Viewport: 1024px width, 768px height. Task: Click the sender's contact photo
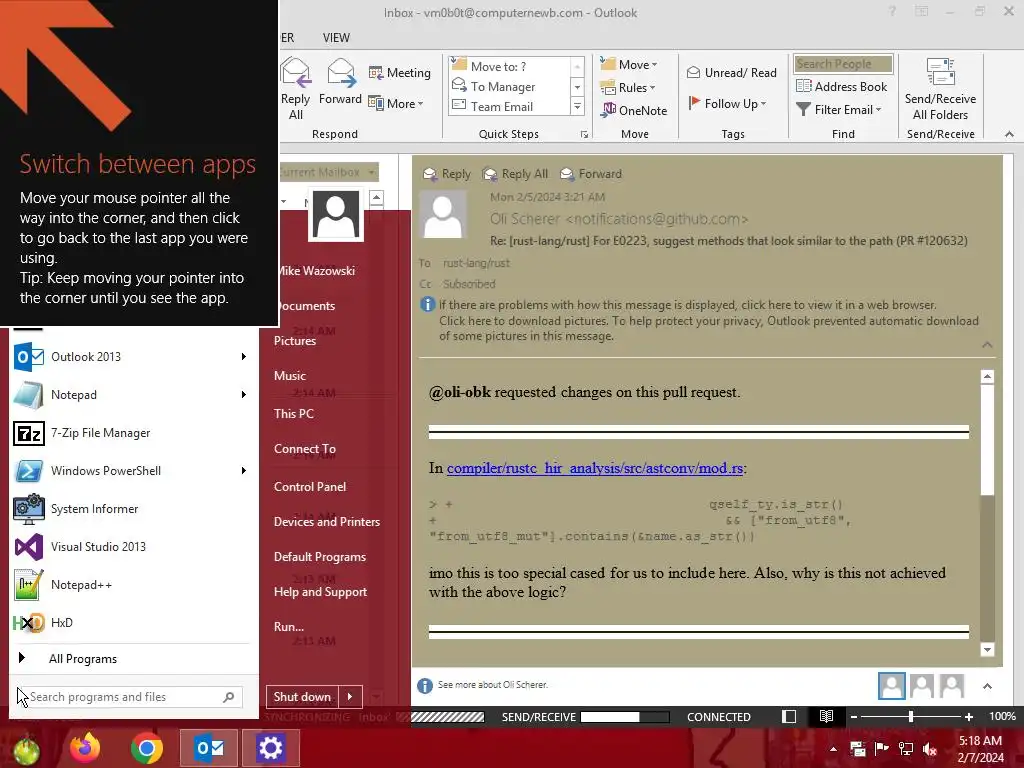coord(443,214)
